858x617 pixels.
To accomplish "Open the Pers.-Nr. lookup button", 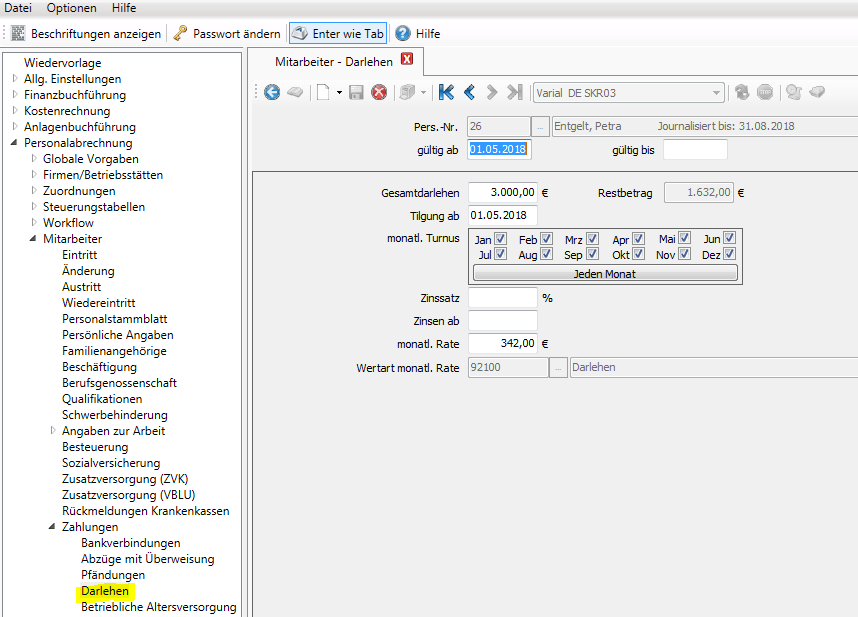I will click(x=540, y=127).
